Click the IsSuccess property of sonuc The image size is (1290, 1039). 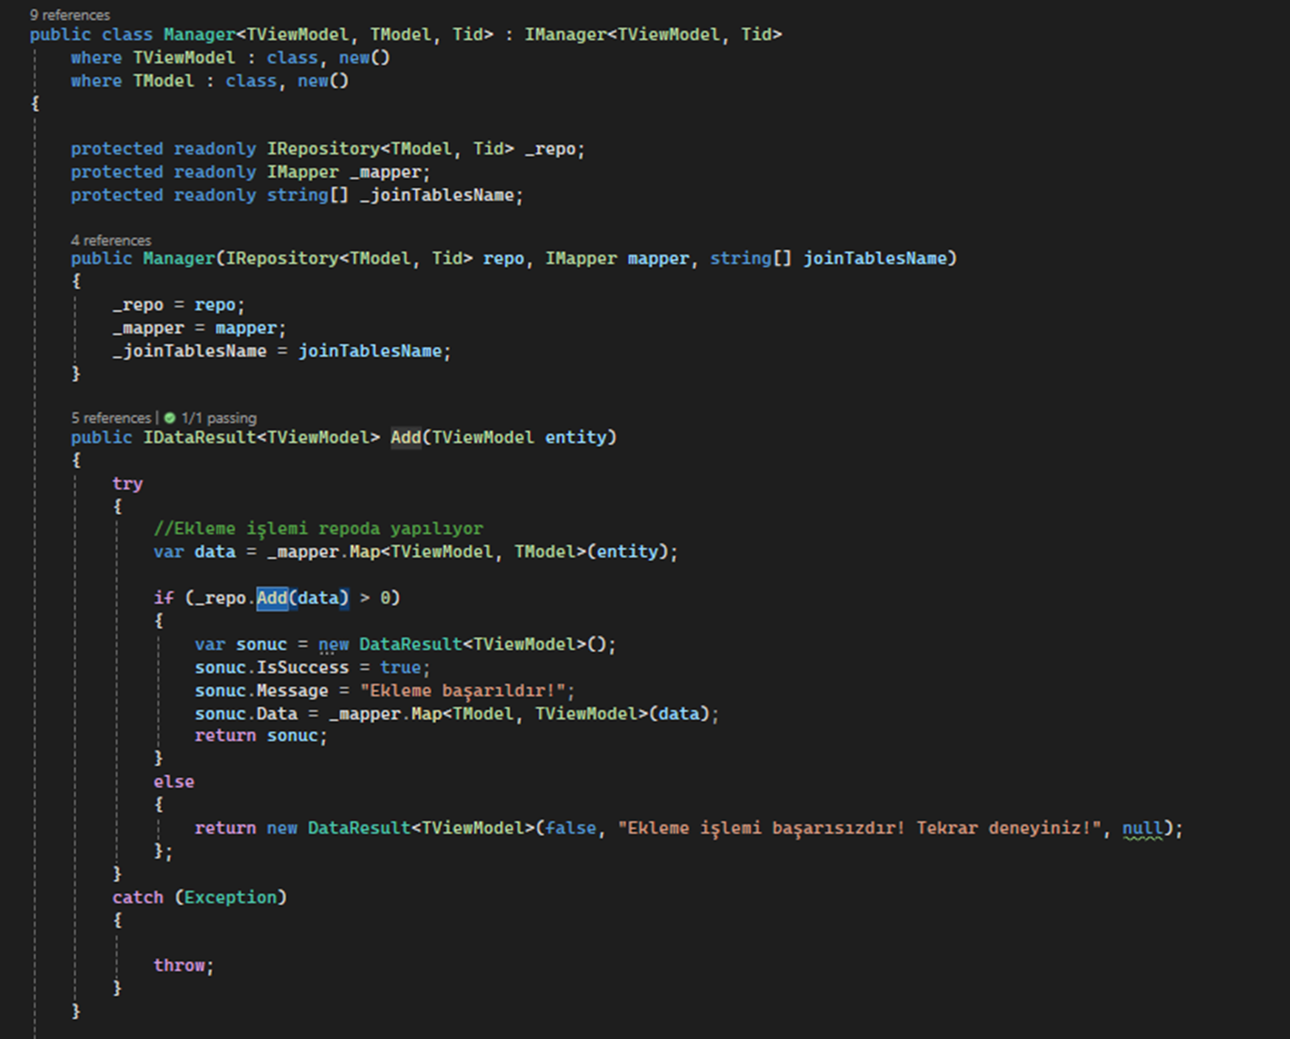tap(303, 667)
